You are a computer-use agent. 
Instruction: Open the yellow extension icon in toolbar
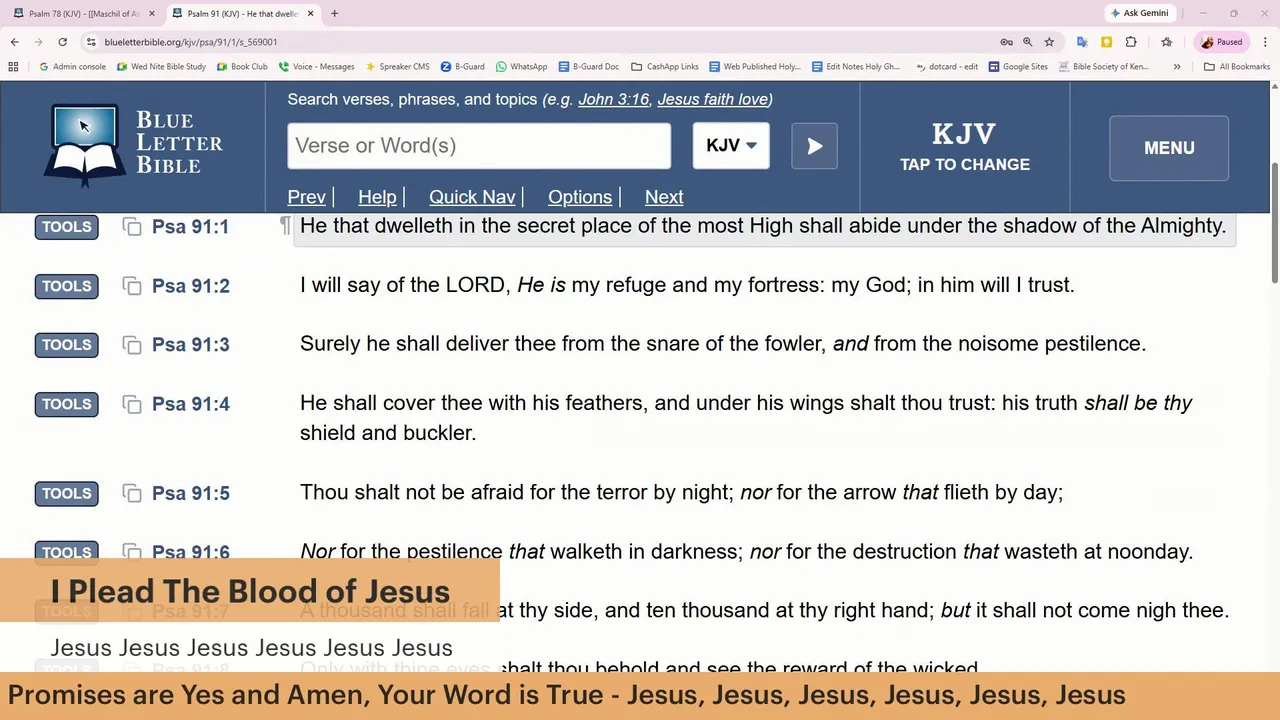tap(1106, 42)
